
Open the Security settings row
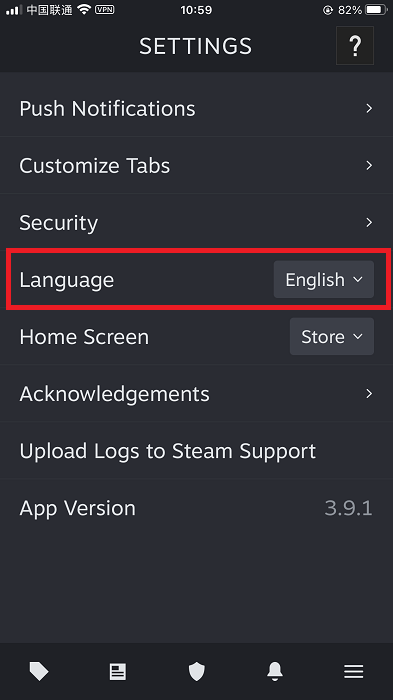coord(196,223)
